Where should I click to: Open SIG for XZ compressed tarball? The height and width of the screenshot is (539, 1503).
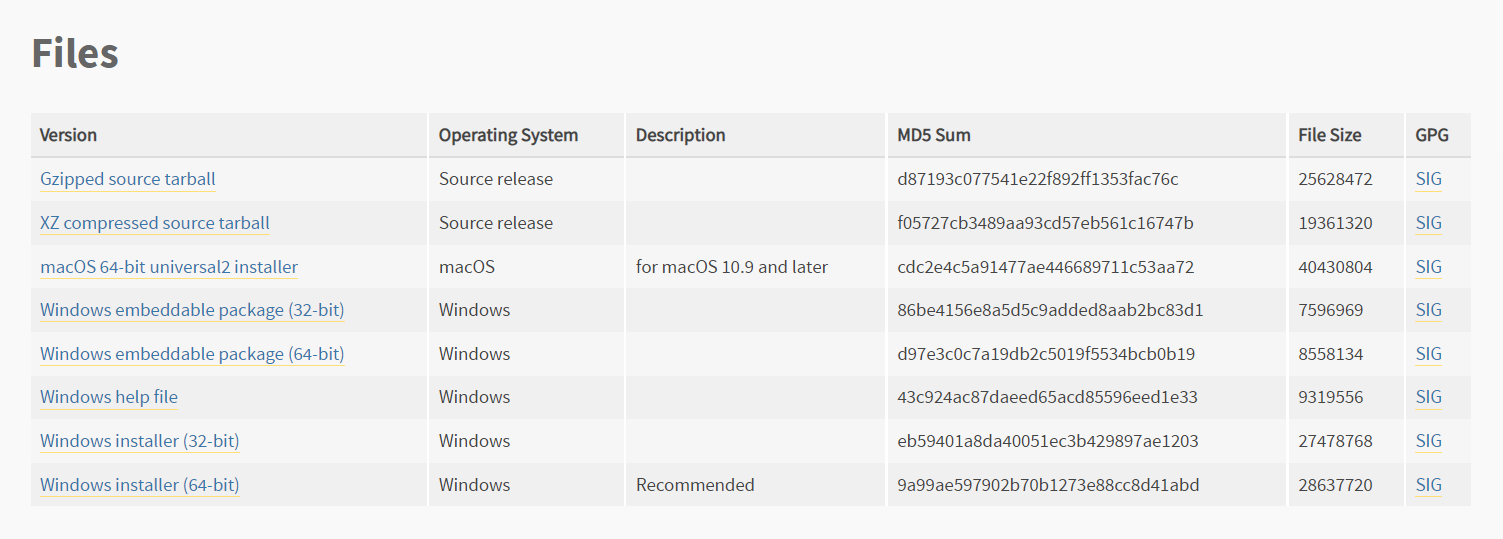pos(1429,223)
